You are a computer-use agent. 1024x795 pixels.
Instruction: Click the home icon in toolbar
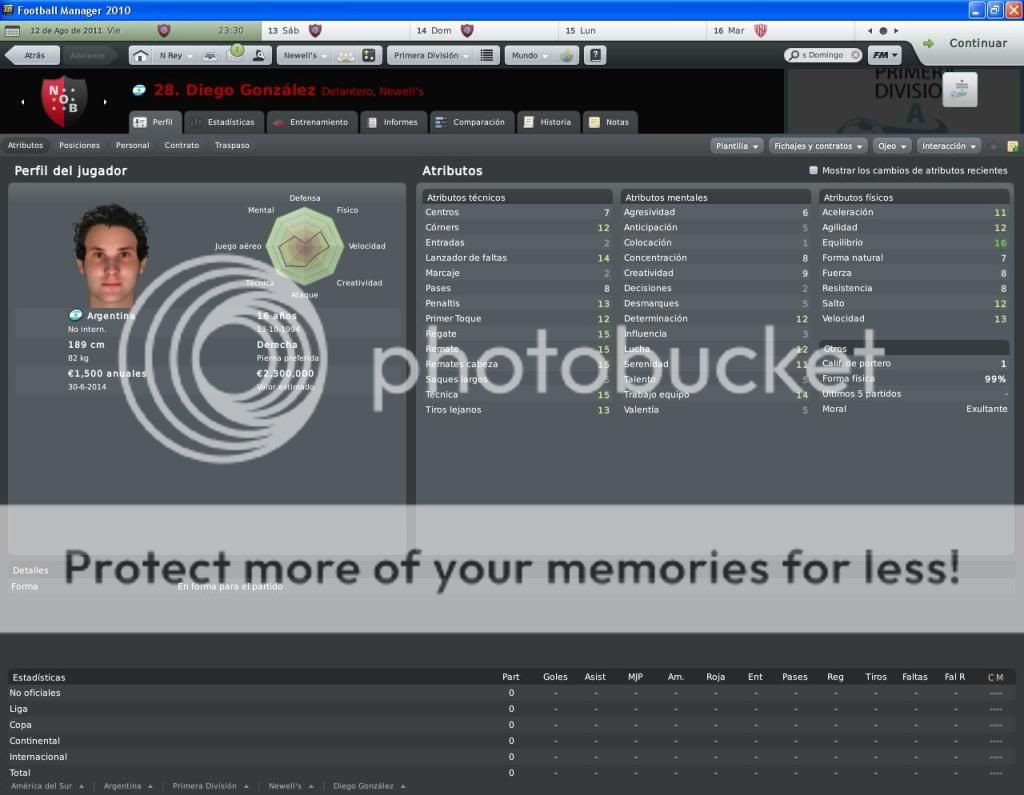(140, 56)
